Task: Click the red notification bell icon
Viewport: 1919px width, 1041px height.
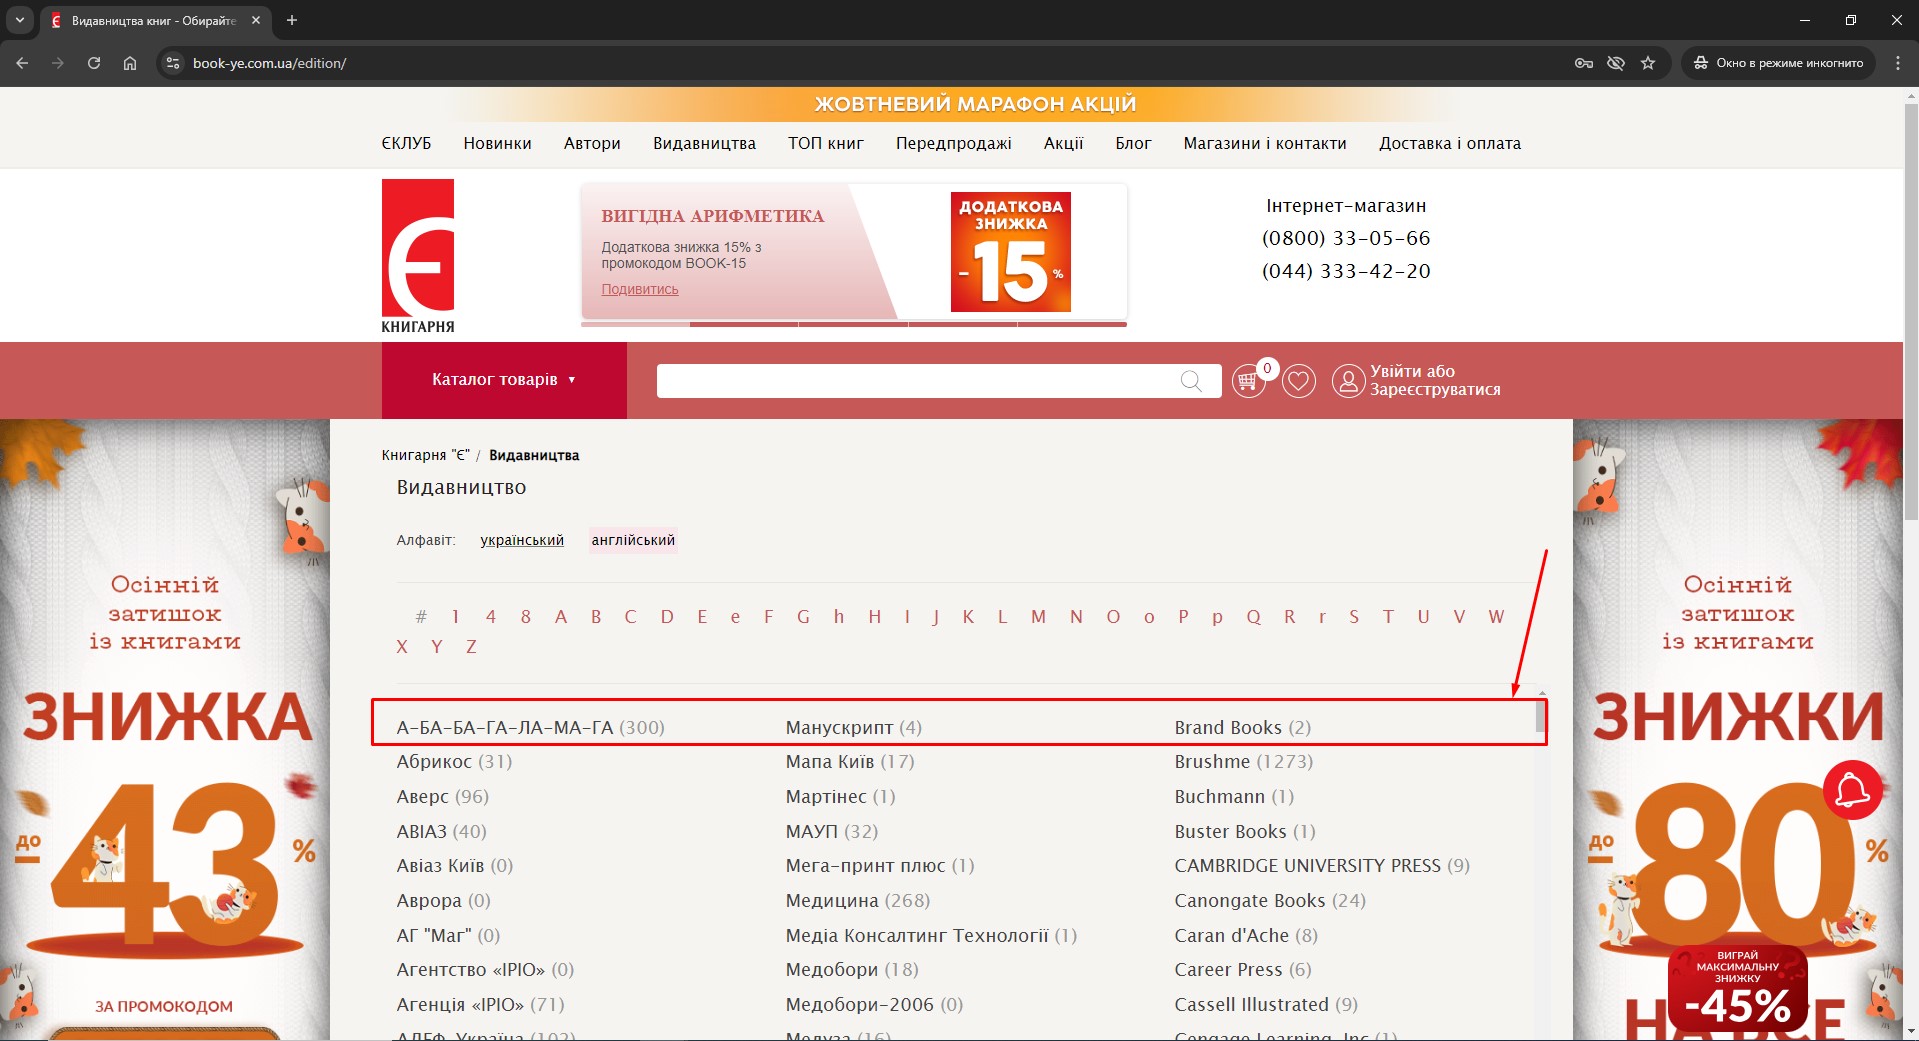Action: click(1852, 790)
